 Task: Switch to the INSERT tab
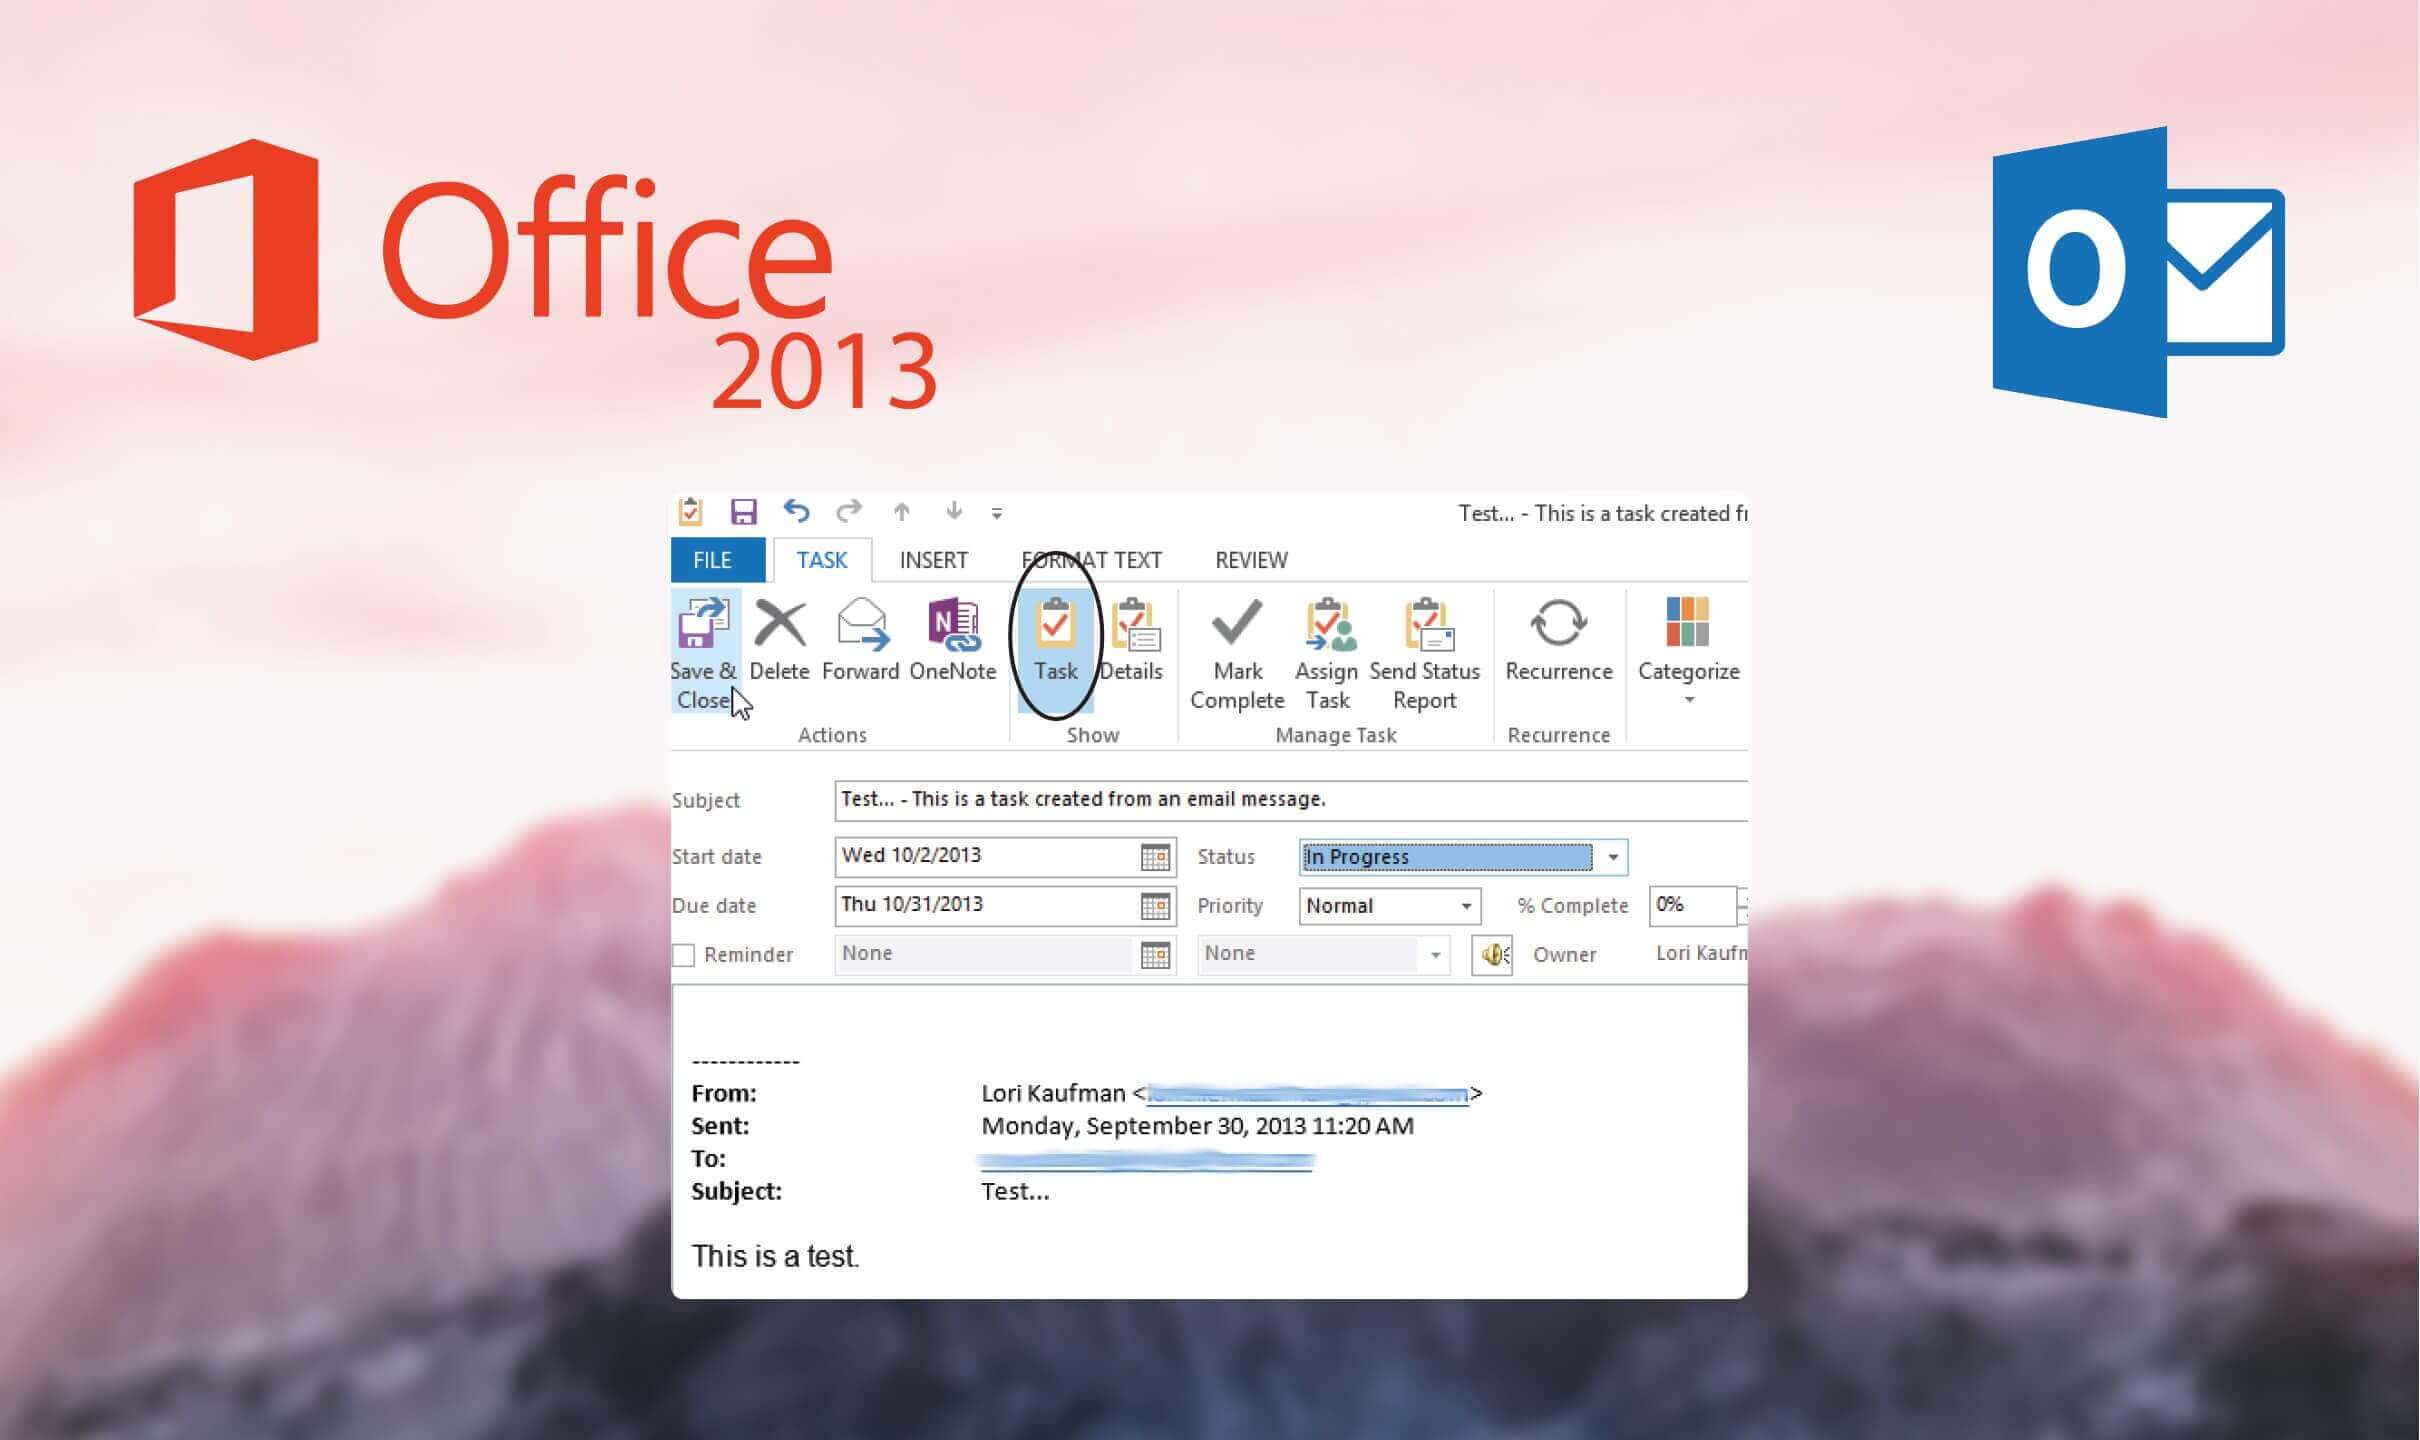[x=933, y=560]
